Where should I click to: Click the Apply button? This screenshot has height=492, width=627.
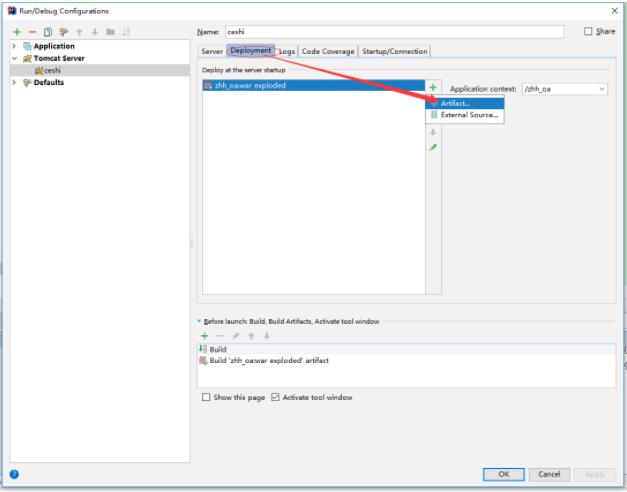coord(595,474)
